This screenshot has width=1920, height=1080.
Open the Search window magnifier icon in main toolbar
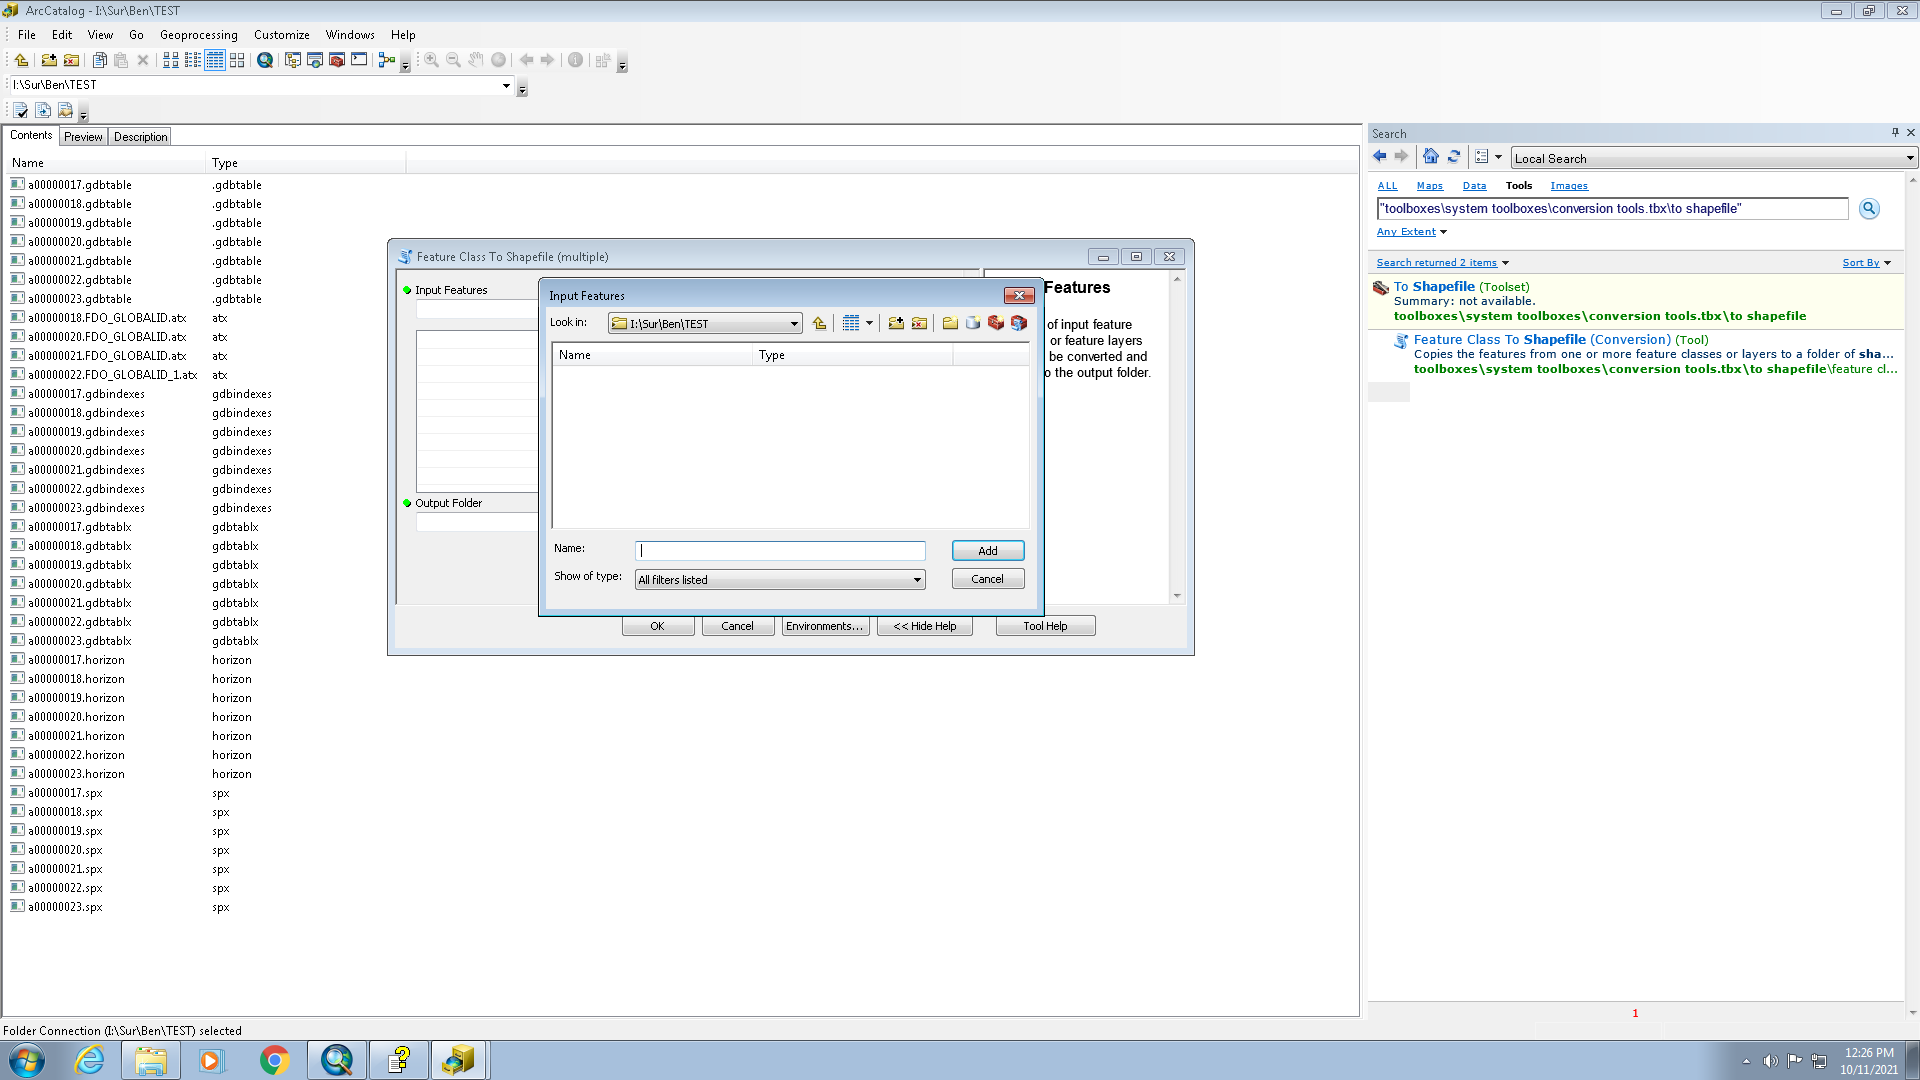[265, 60]
